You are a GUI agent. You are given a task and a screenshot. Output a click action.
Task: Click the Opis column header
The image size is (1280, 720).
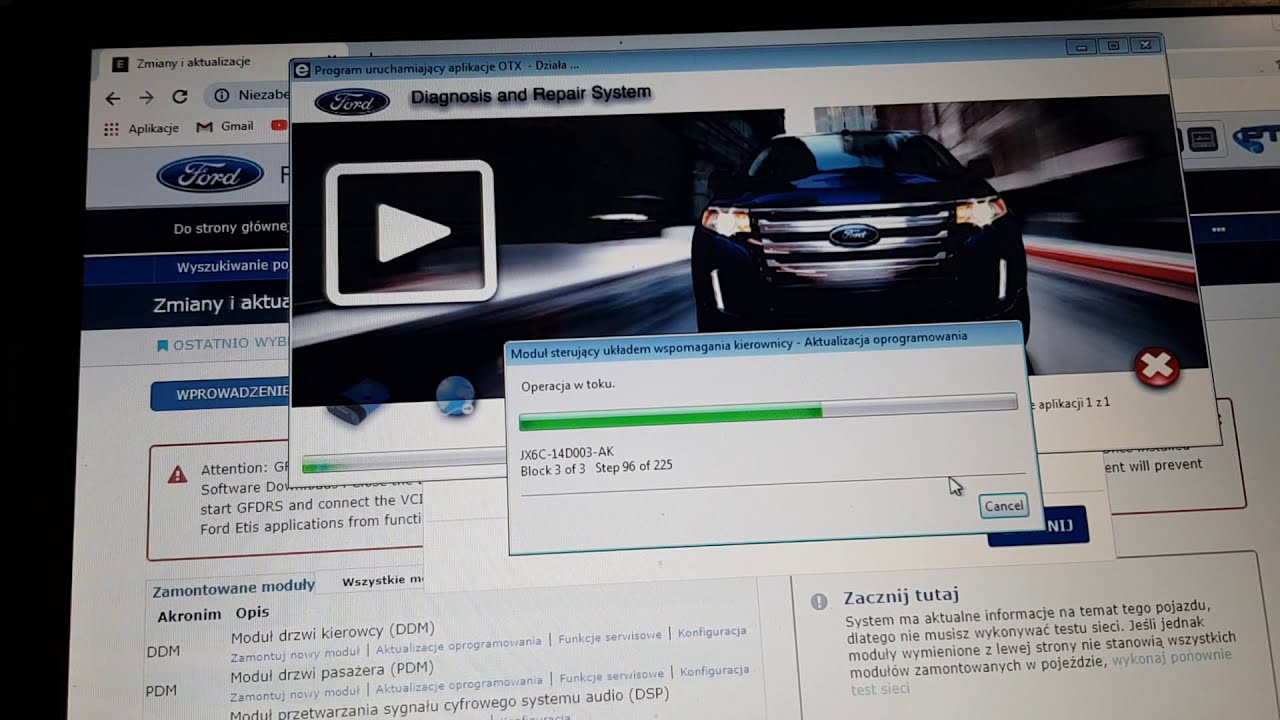pyautogui.click(x=253, y=612)
